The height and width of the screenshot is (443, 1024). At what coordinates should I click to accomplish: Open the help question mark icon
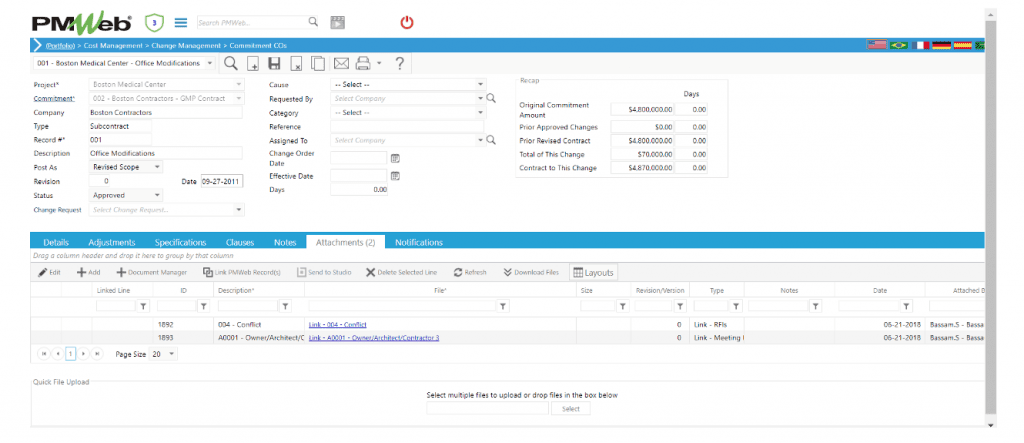click(400, 63)
